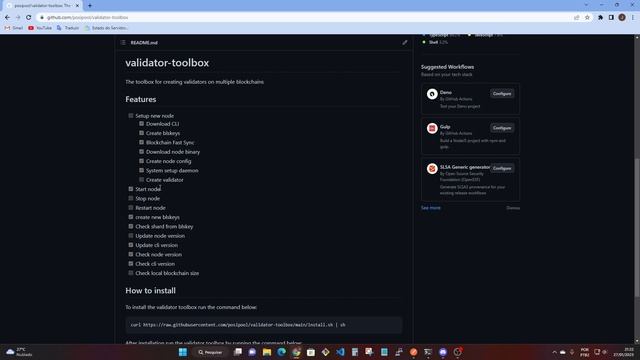Toggle the System setup daemon checkbox
Screen dimensions: 640x360
click(x=141, y=171)
